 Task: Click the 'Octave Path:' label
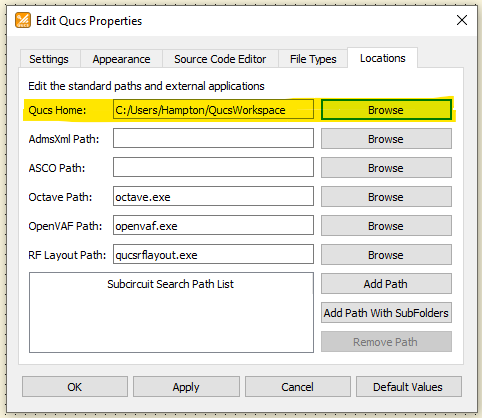[60, 197]
